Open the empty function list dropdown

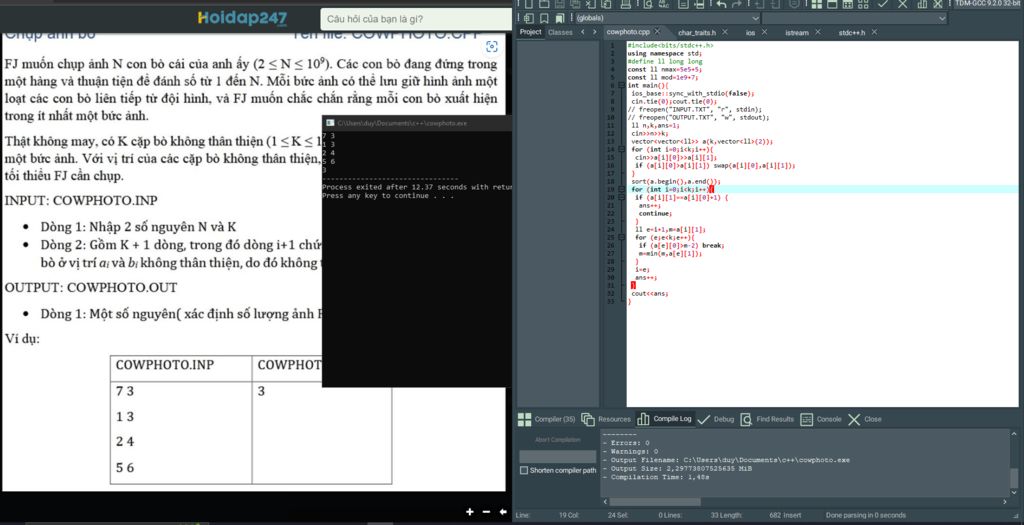click(854, 18)
